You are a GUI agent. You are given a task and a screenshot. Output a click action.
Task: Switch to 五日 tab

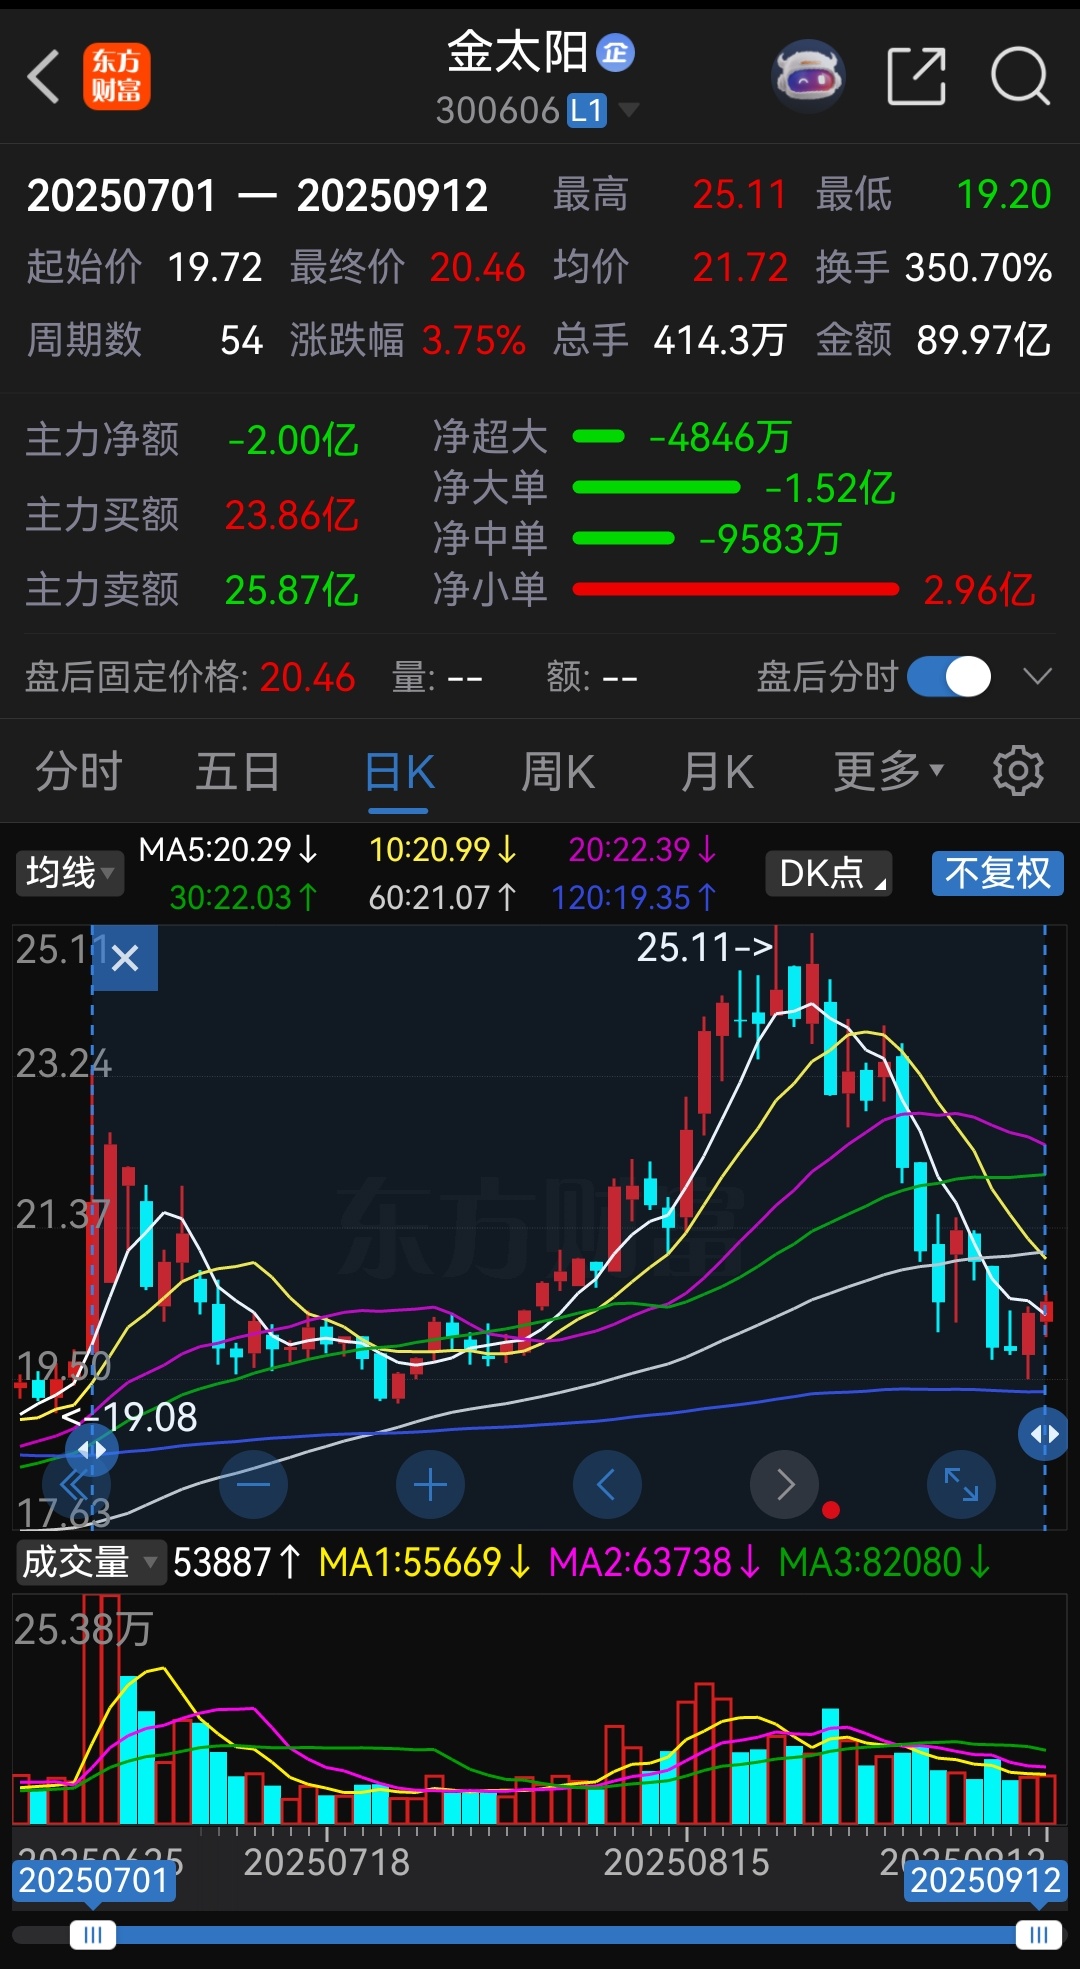pyautogui.click(x=237, y=771)
